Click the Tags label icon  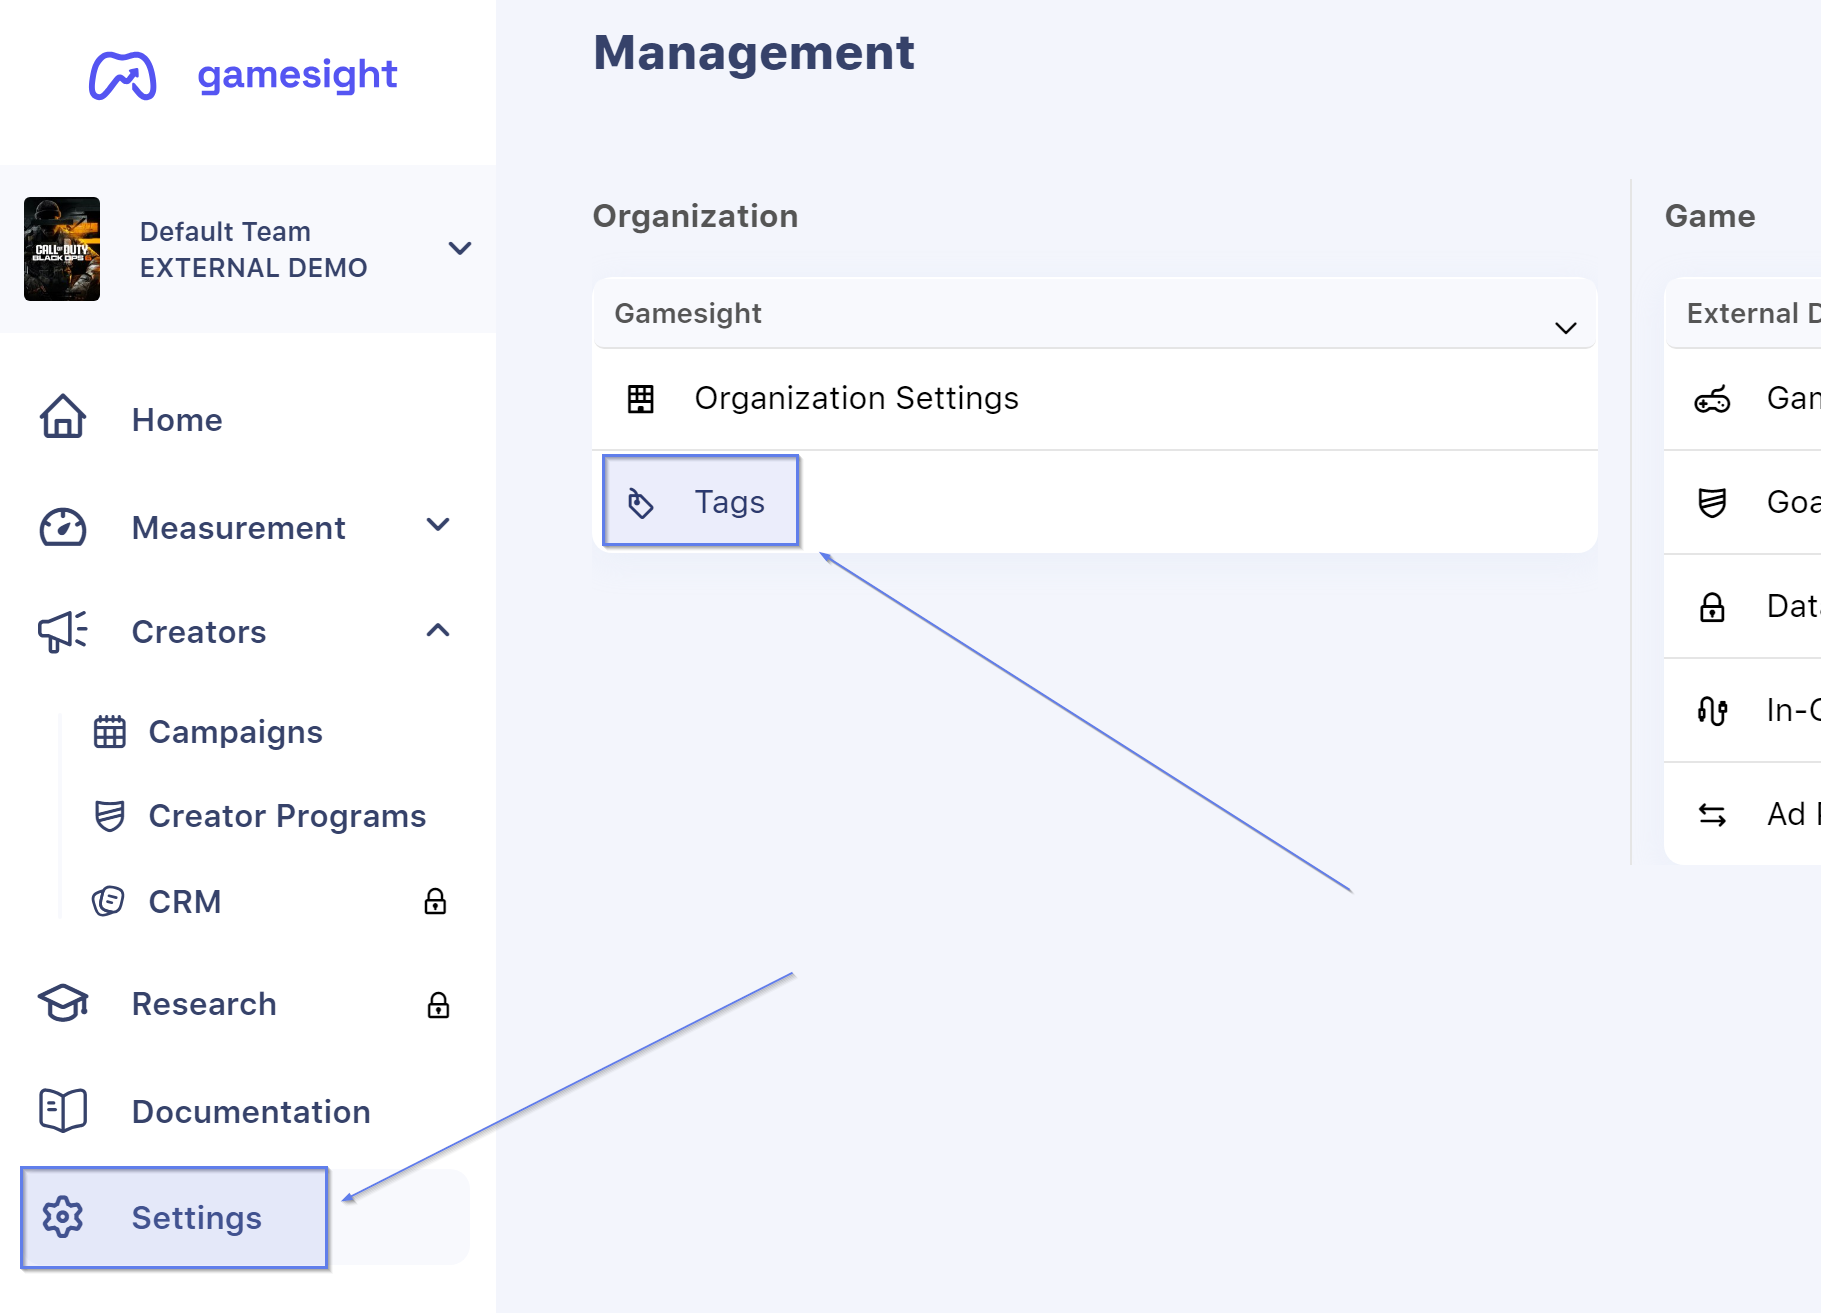641,503
